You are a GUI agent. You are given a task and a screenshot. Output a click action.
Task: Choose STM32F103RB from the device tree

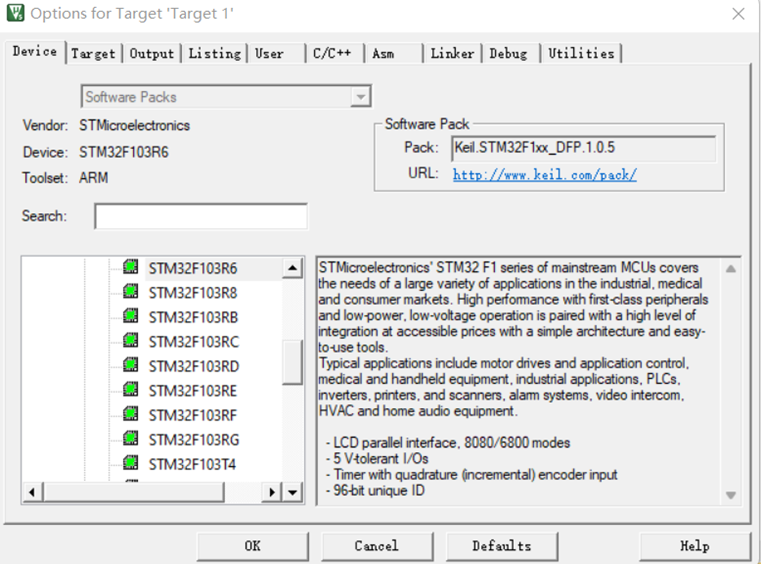[193, 317]
